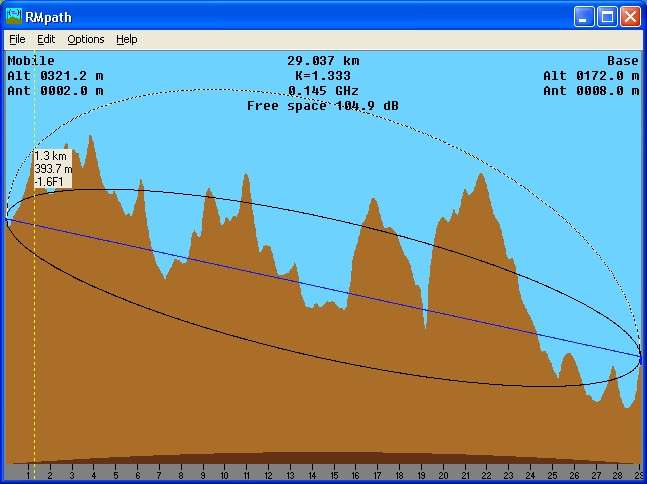Click the 'Alt 0172.0 m' base altitude text

591,76
